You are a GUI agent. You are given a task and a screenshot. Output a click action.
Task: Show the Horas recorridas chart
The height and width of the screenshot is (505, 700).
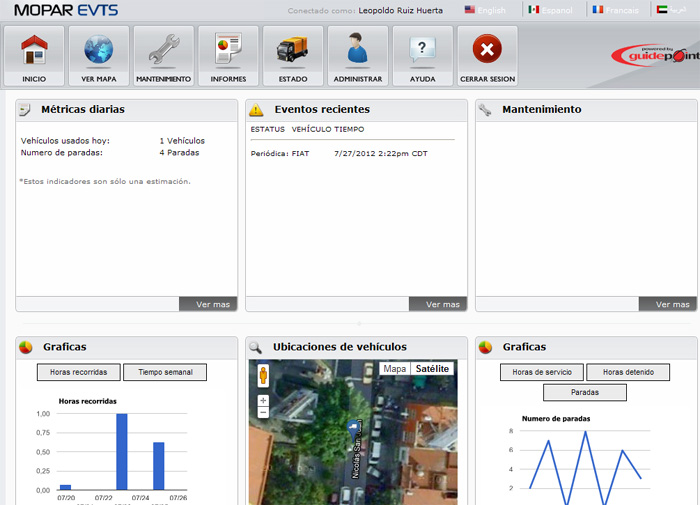79,372
